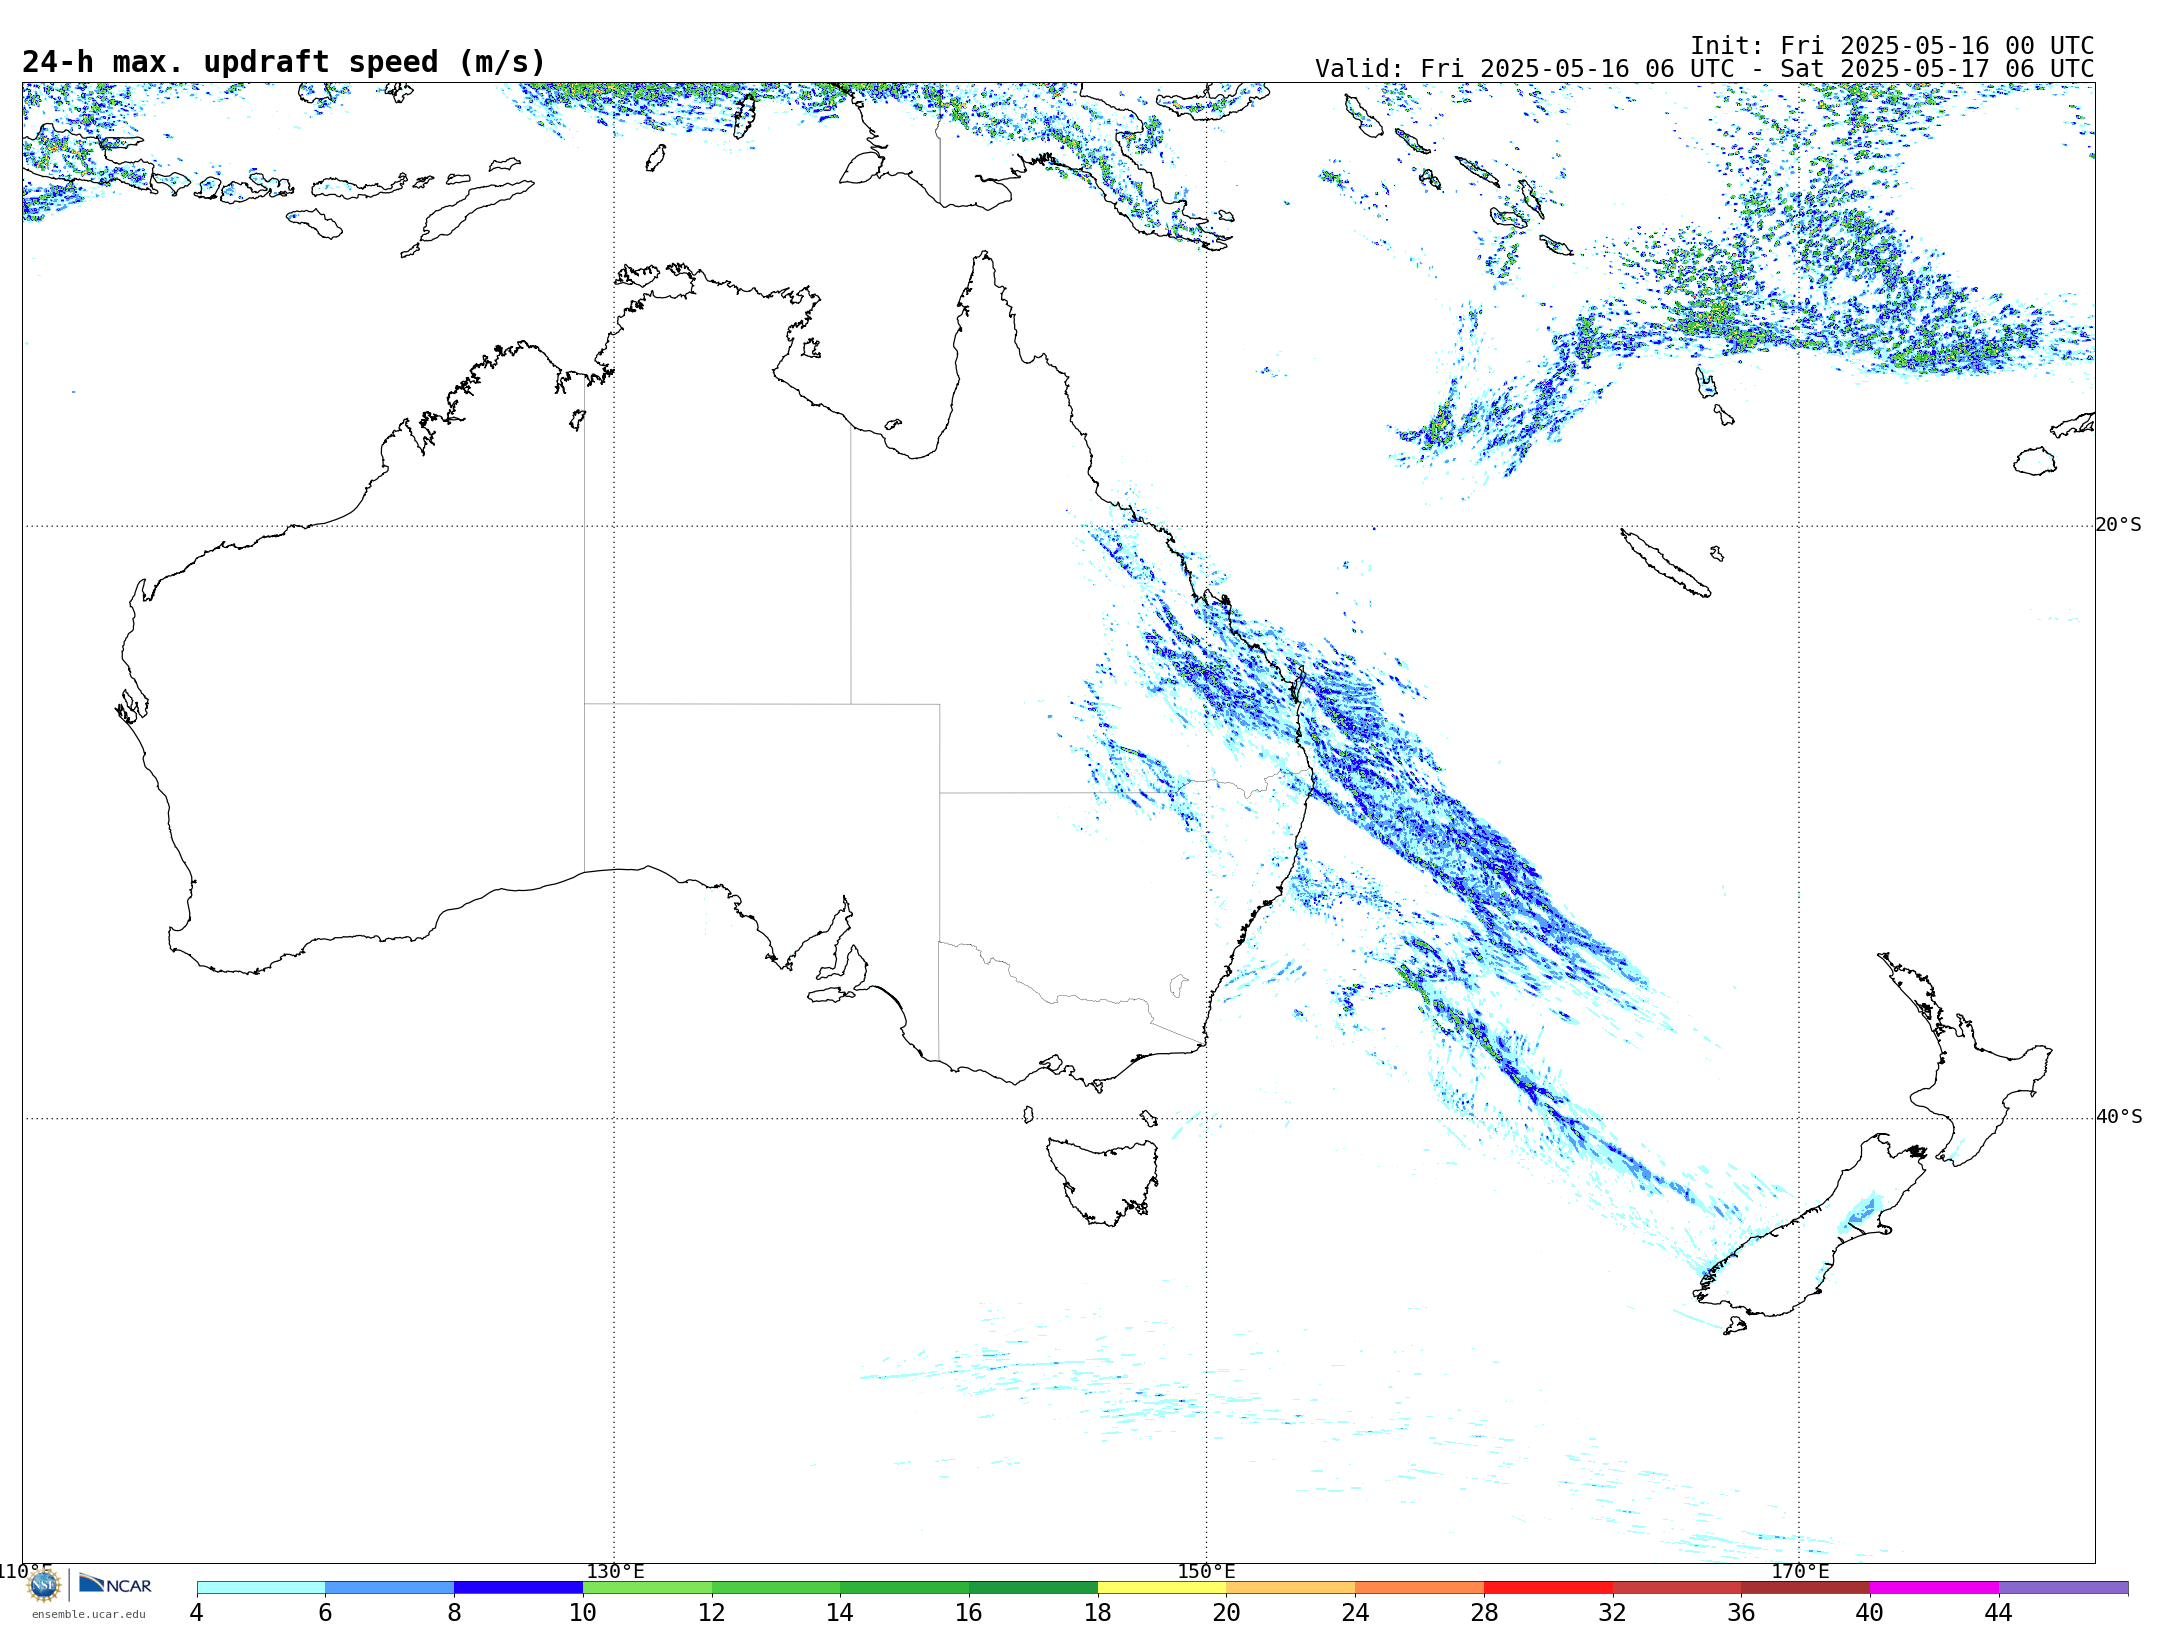Image resolution: width=2160 pixels, height=1626 pixels.
Task: Click colorbar tick label "44"
Action: coord(1998,1613)
